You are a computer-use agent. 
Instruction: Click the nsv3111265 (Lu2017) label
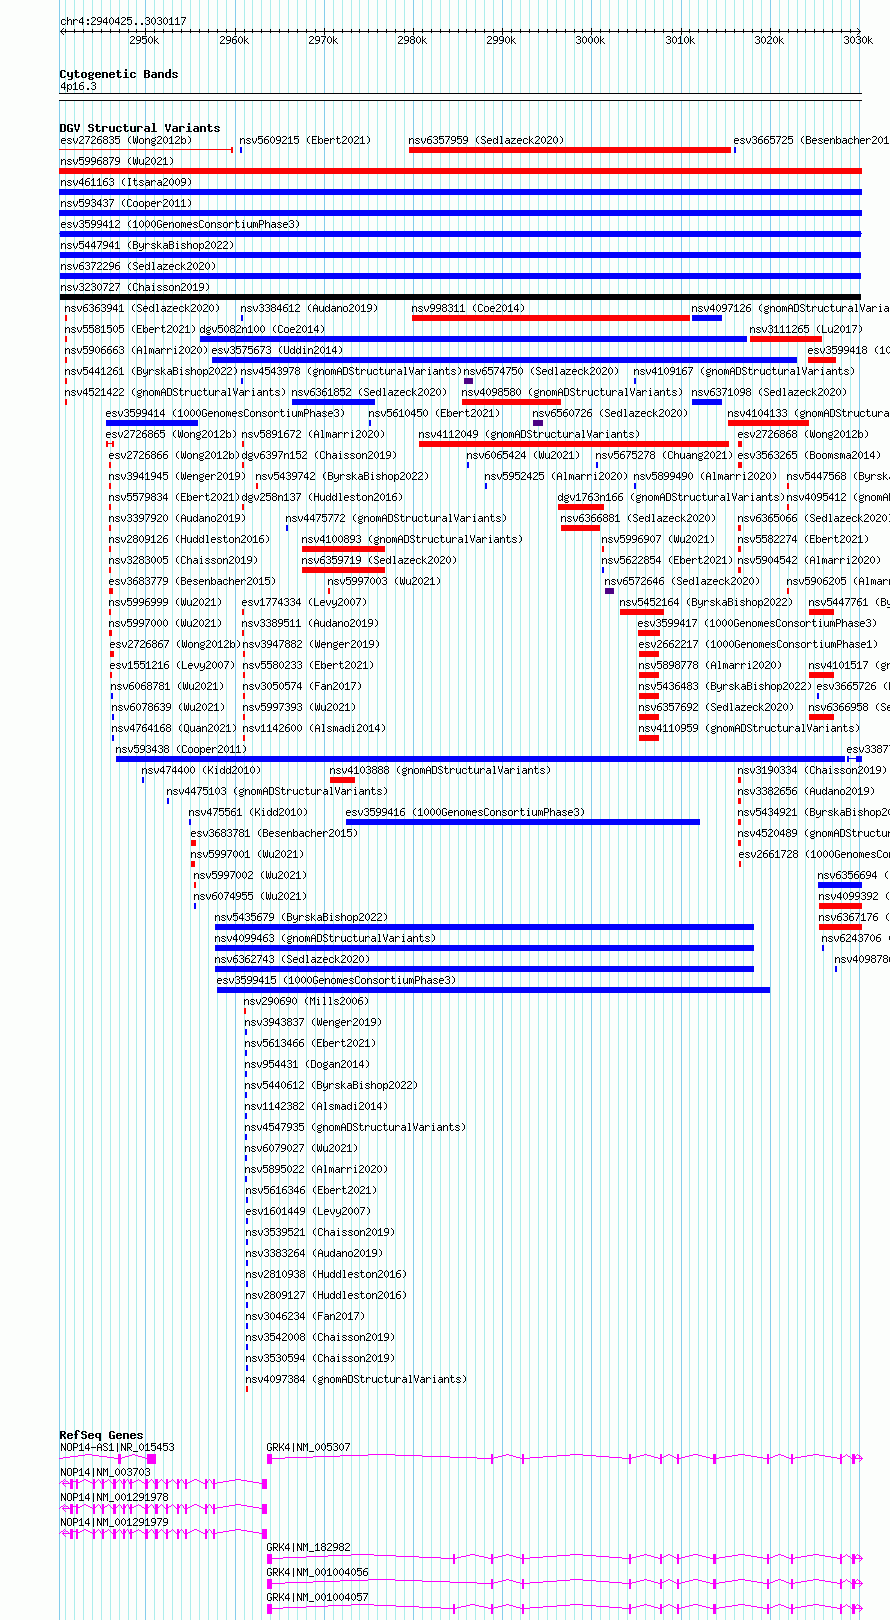pos(806,330)
